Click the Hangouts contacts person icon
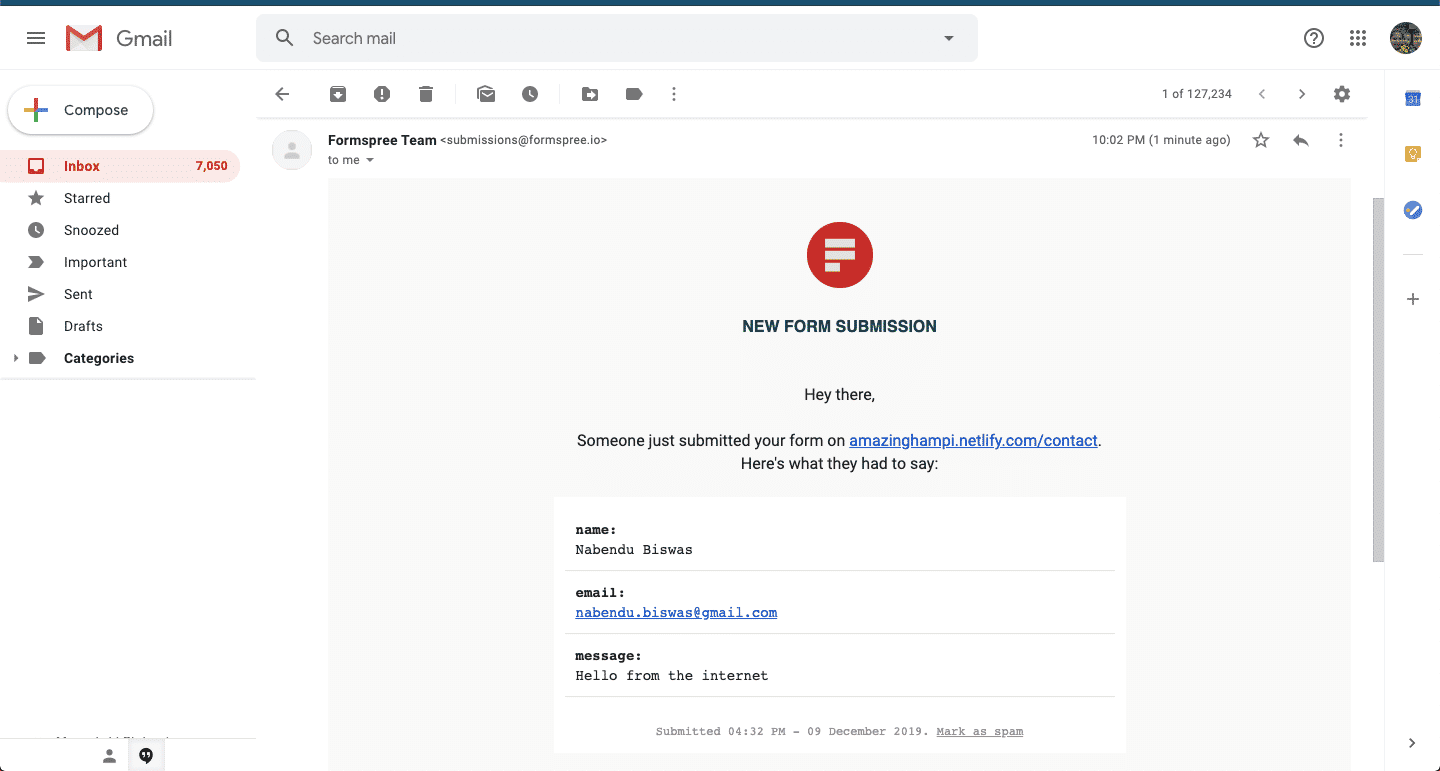Viewport: 1440px width, 771px height. click(x=110, y=756)
